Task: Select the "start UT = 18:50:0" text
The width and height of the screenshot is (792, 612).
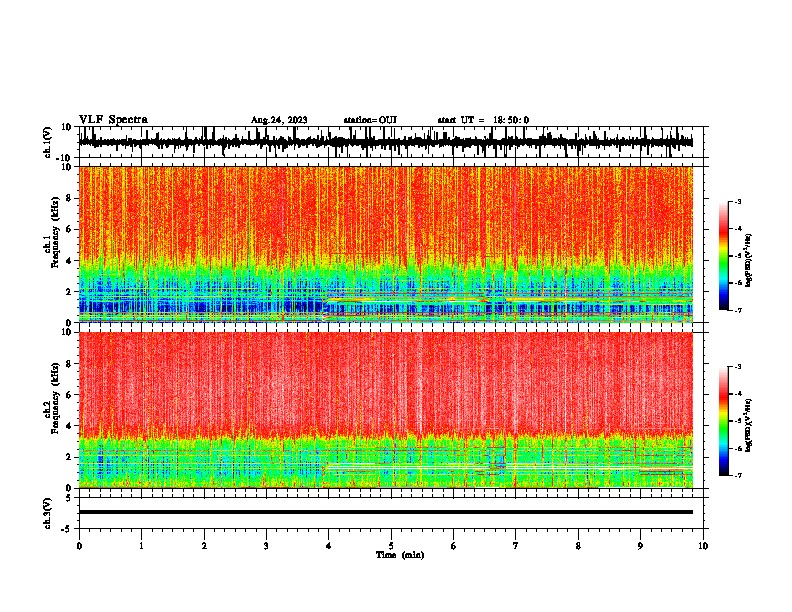Action: [x=483, y=120]
